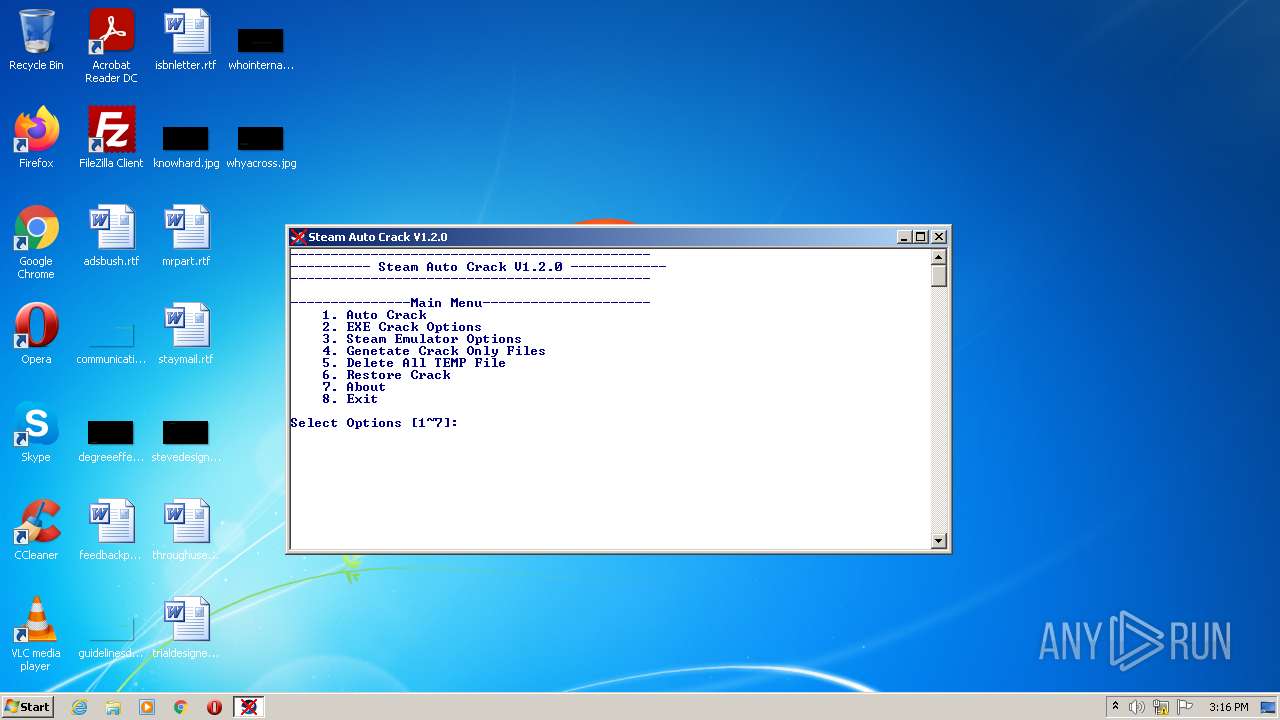Click the '6. Restore Crack' line

(x=386, y=375)
